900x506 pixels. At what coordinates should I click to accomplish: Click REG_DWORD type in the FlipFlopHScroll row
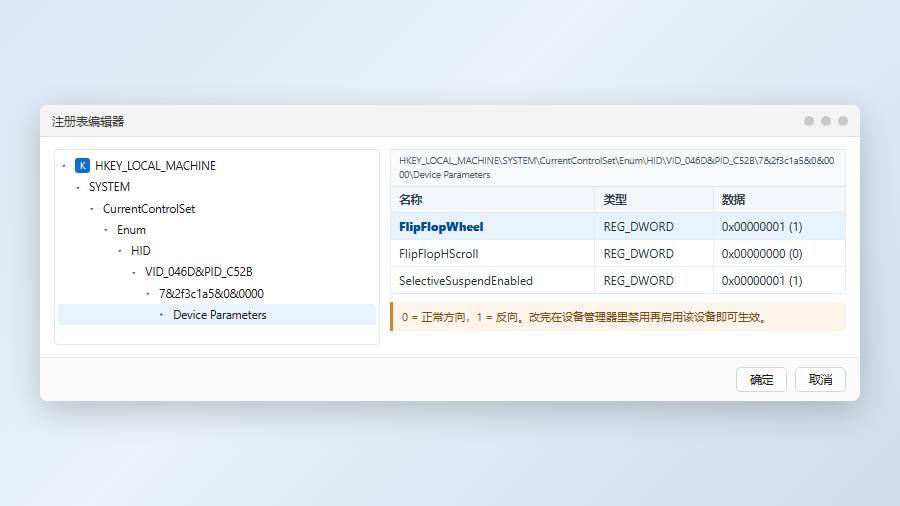[x=638, y=254]
